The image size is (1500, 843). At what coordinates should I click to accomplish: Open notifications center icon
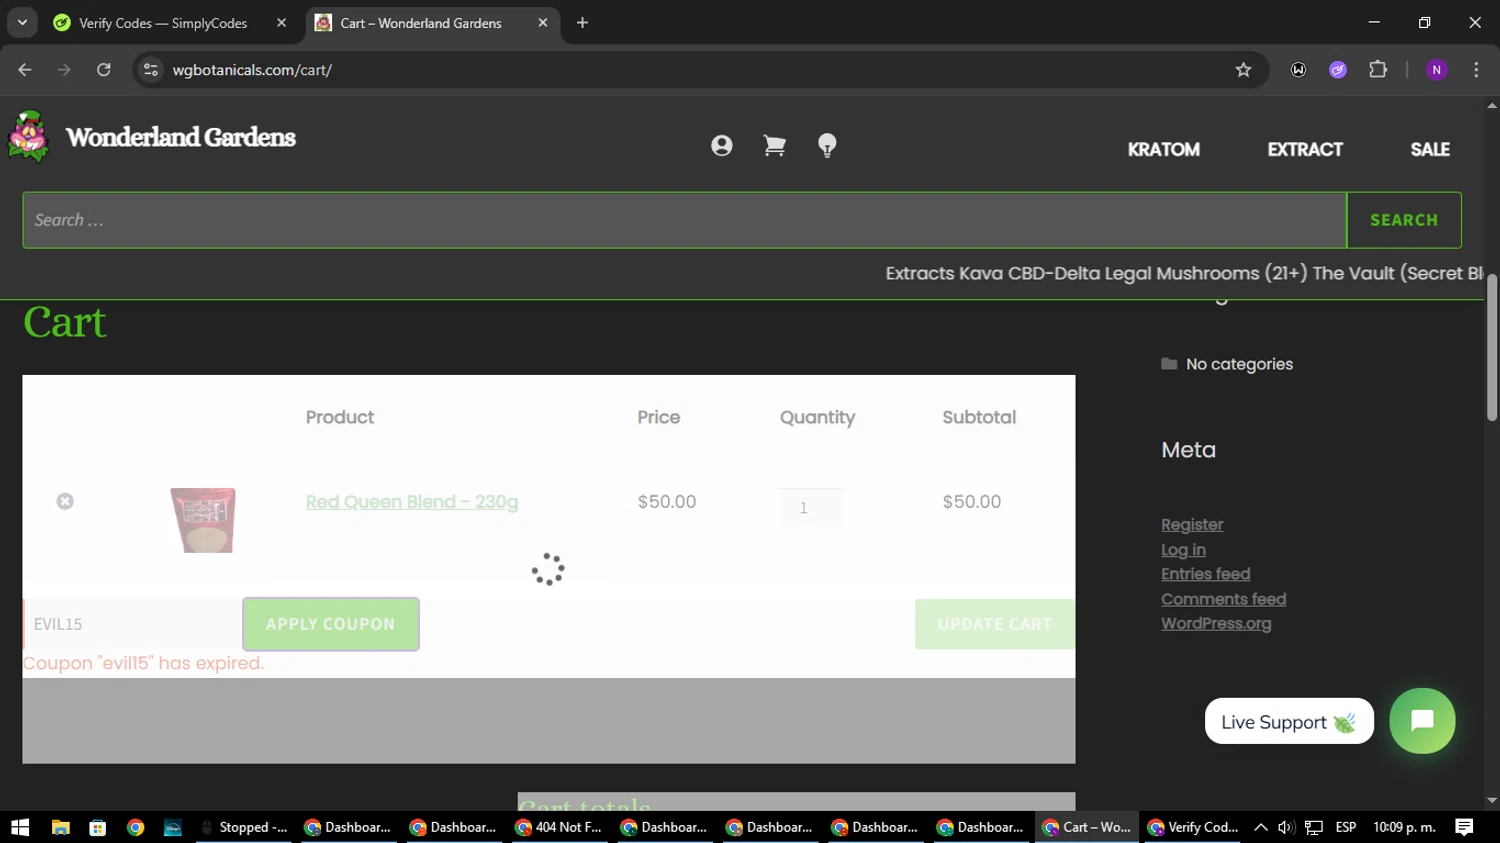tap(1464, 827)
